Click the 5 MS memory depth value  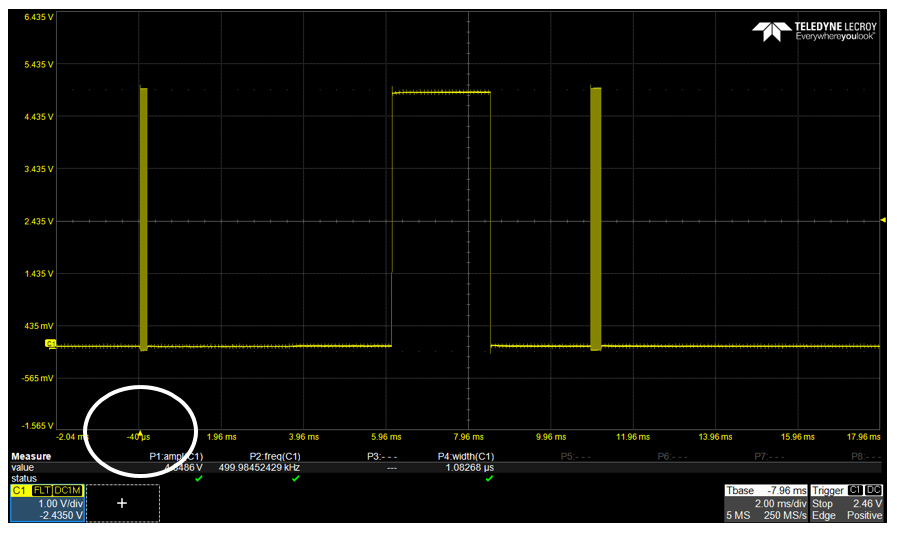click(738, 515)
